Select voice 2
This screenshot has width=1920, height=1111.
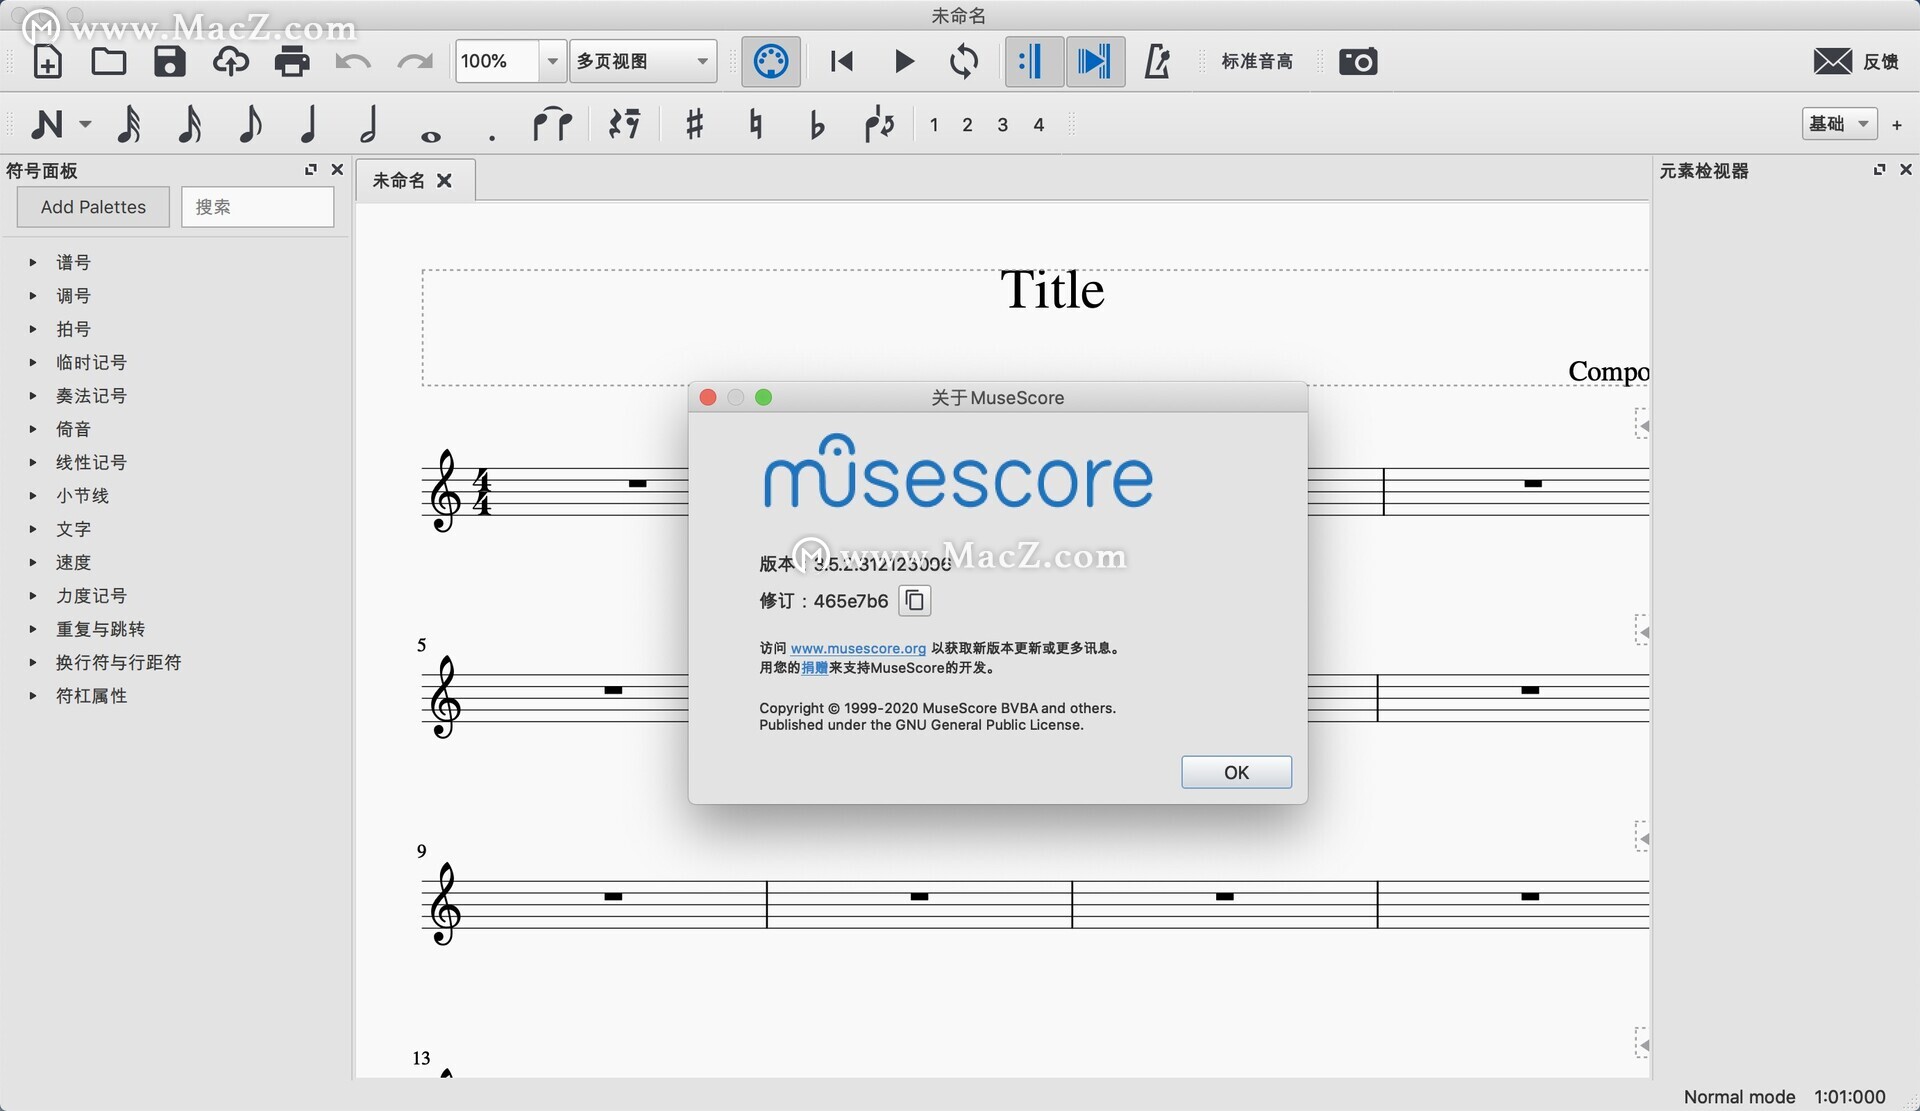[967, 125]
